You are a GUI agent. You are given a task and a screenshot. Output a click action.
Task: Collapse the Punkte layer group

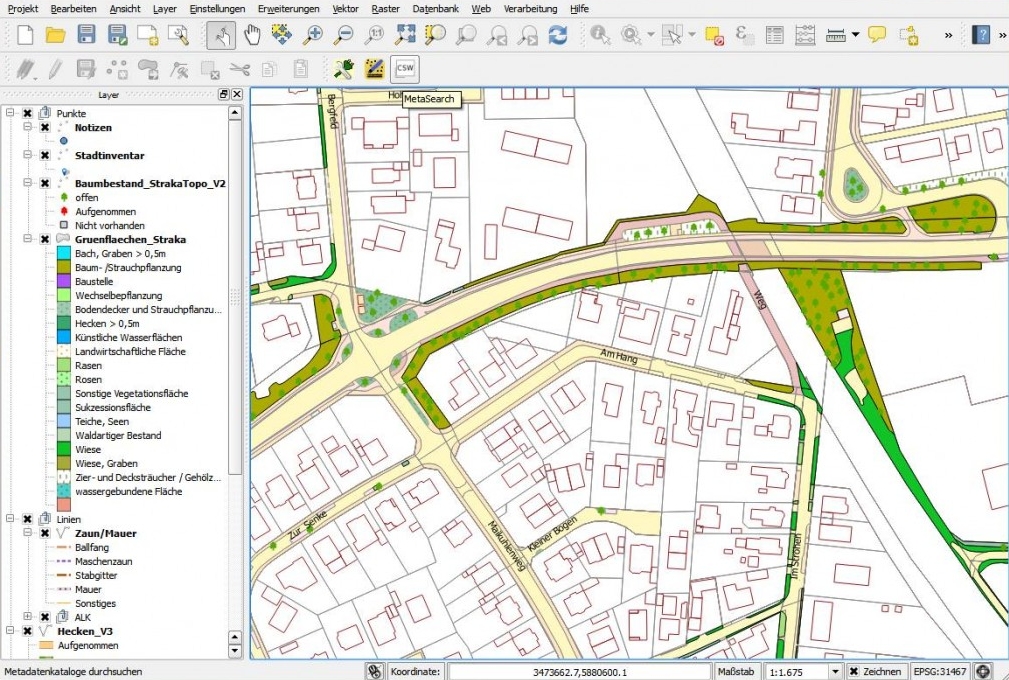coord(11,114)
